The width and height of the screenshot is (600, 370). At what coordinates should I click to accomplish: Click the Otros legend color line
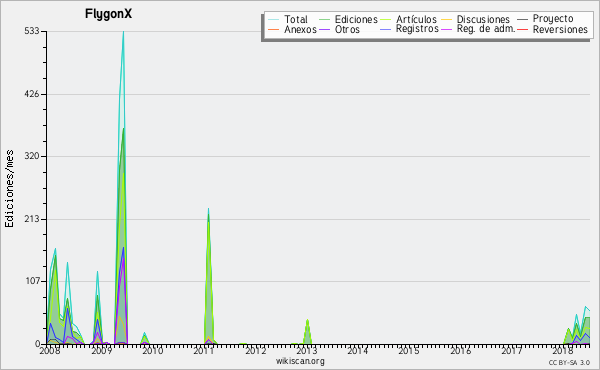click(x=324, y=30)
